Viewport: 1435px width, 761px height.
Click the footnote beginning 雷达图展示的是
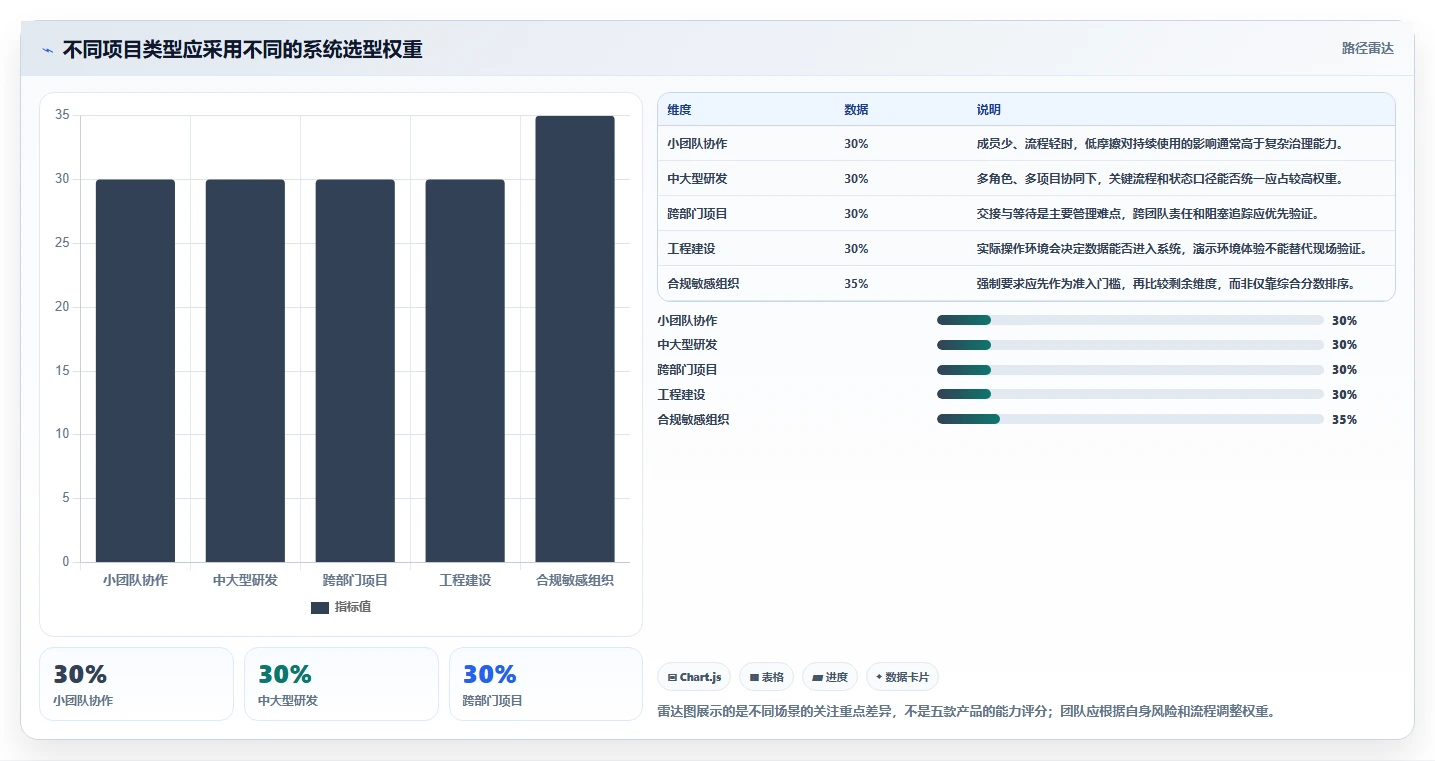pyautogui.click(x=965, y=712)
